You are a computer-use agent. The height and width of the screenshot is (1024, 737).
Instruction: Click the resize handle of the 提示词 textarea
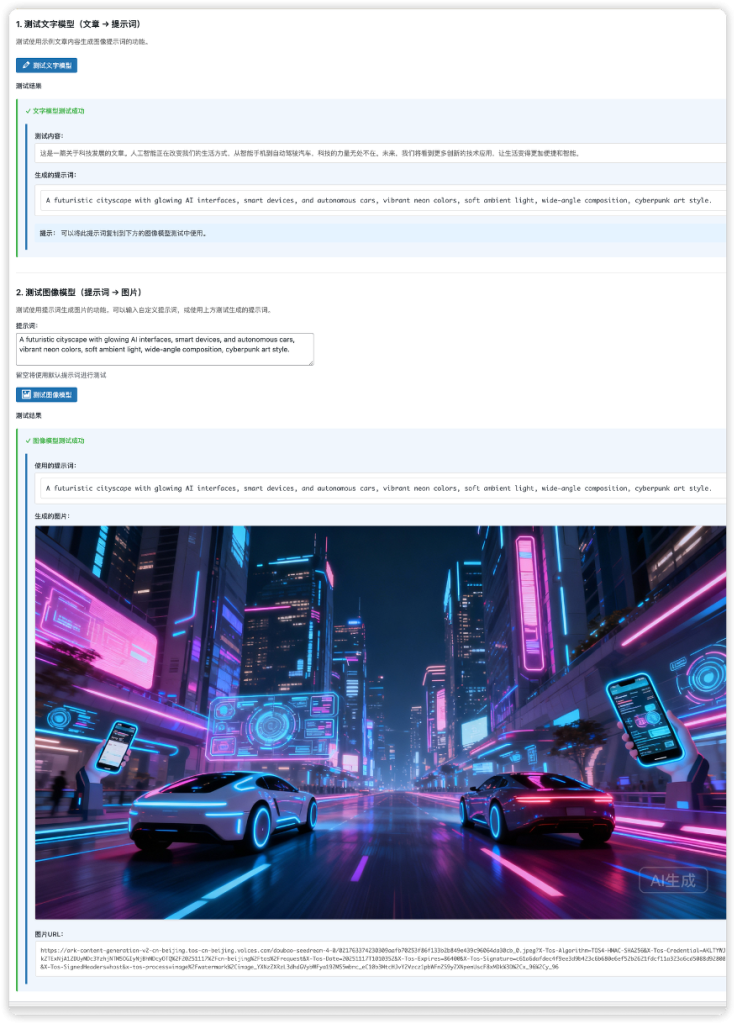pos(311,363)
